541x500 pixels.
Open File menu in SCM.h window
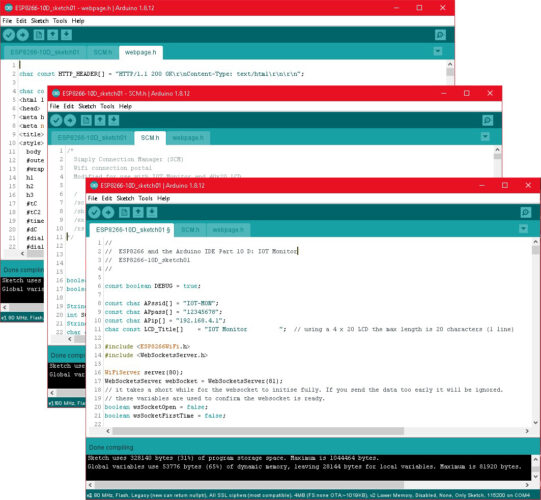[x=54, y=106]
